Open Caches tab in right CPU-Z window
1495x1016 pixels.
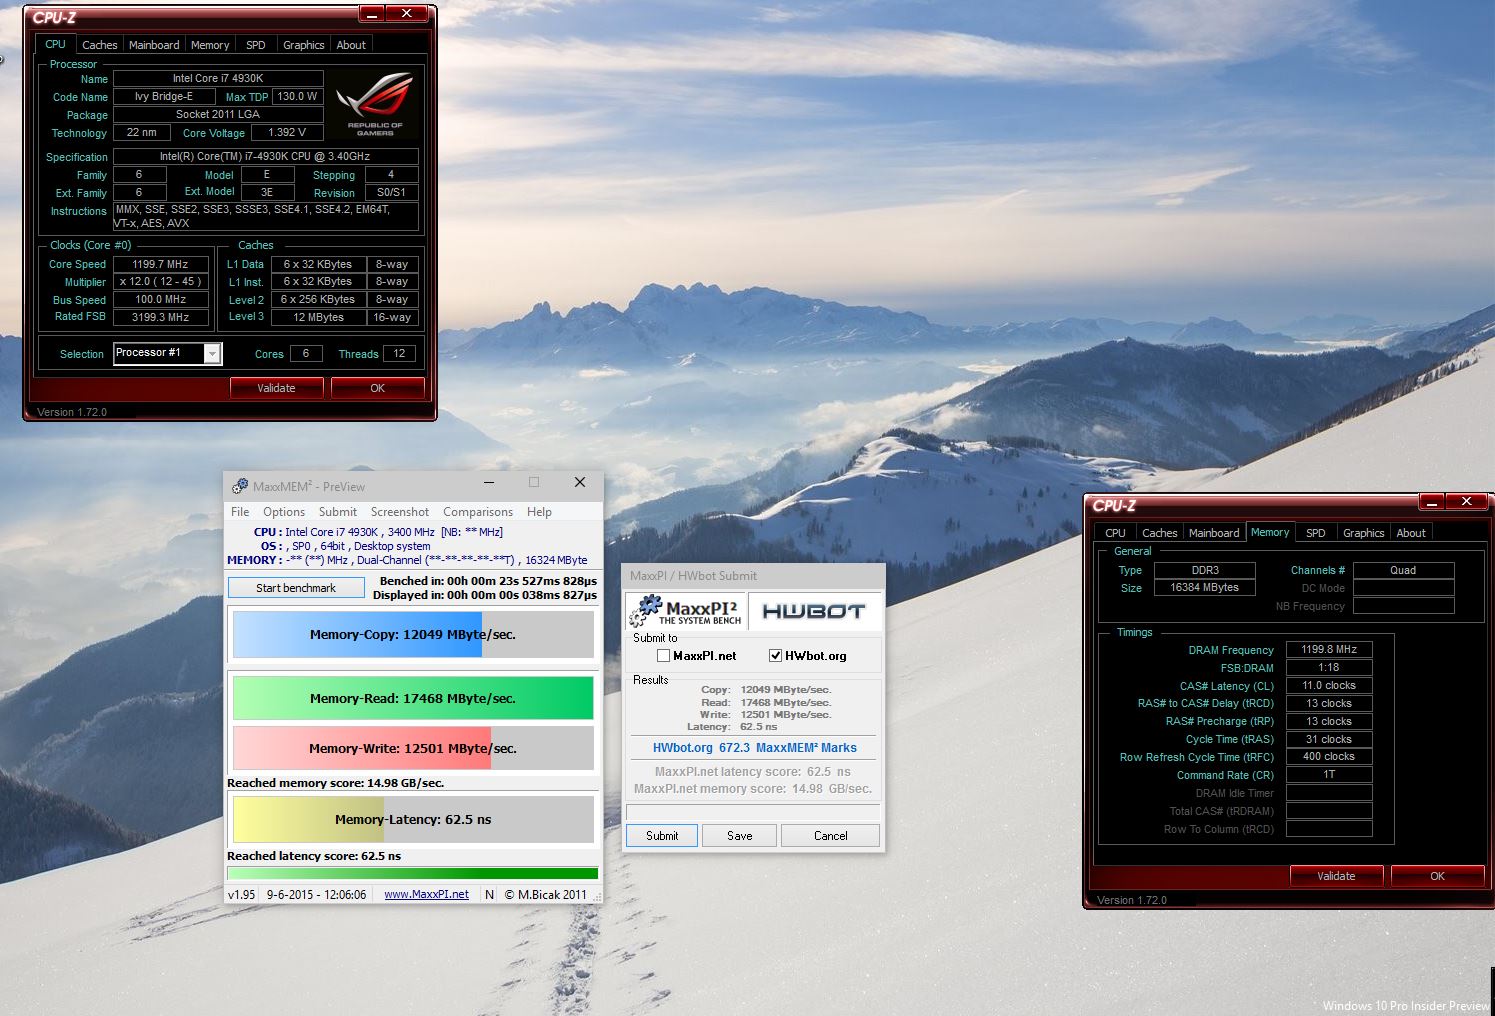1159,533
